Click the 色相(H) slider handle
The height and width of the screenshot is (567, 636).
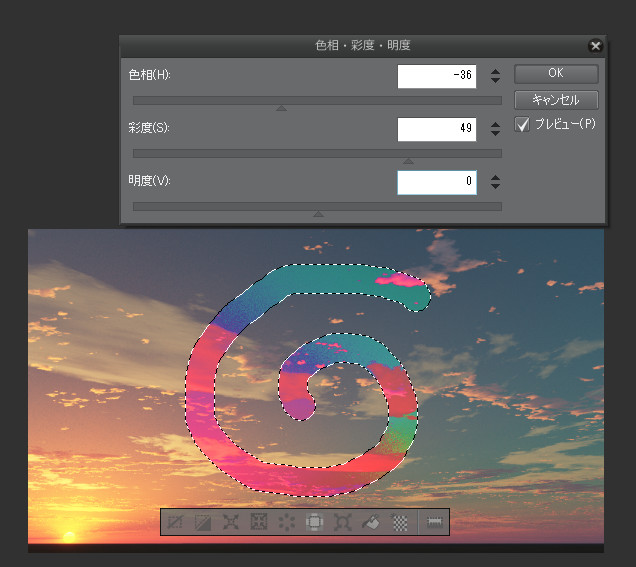281,108
